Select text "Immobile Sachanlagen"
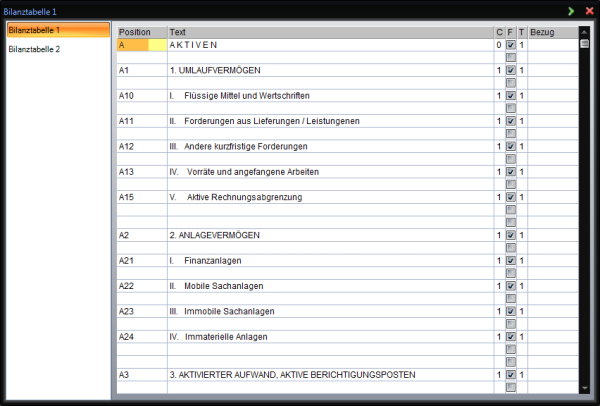600x406 pixels. click(229, 311)
